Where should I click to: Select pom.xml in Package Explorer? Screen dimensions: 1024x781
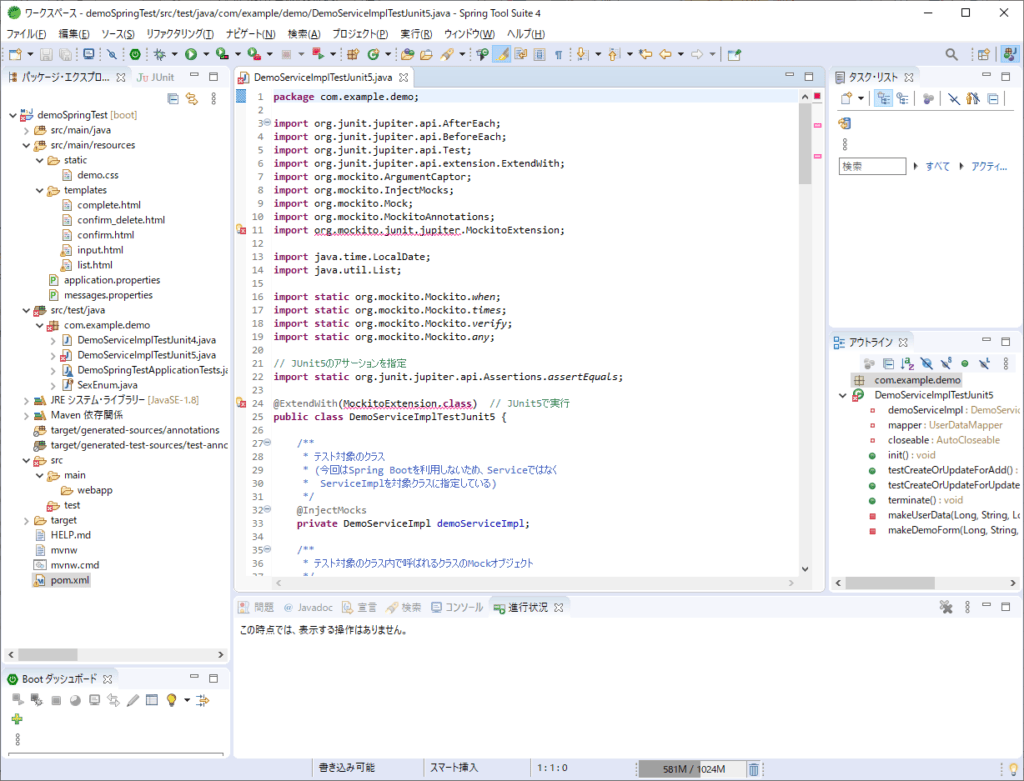click(70, 581)
